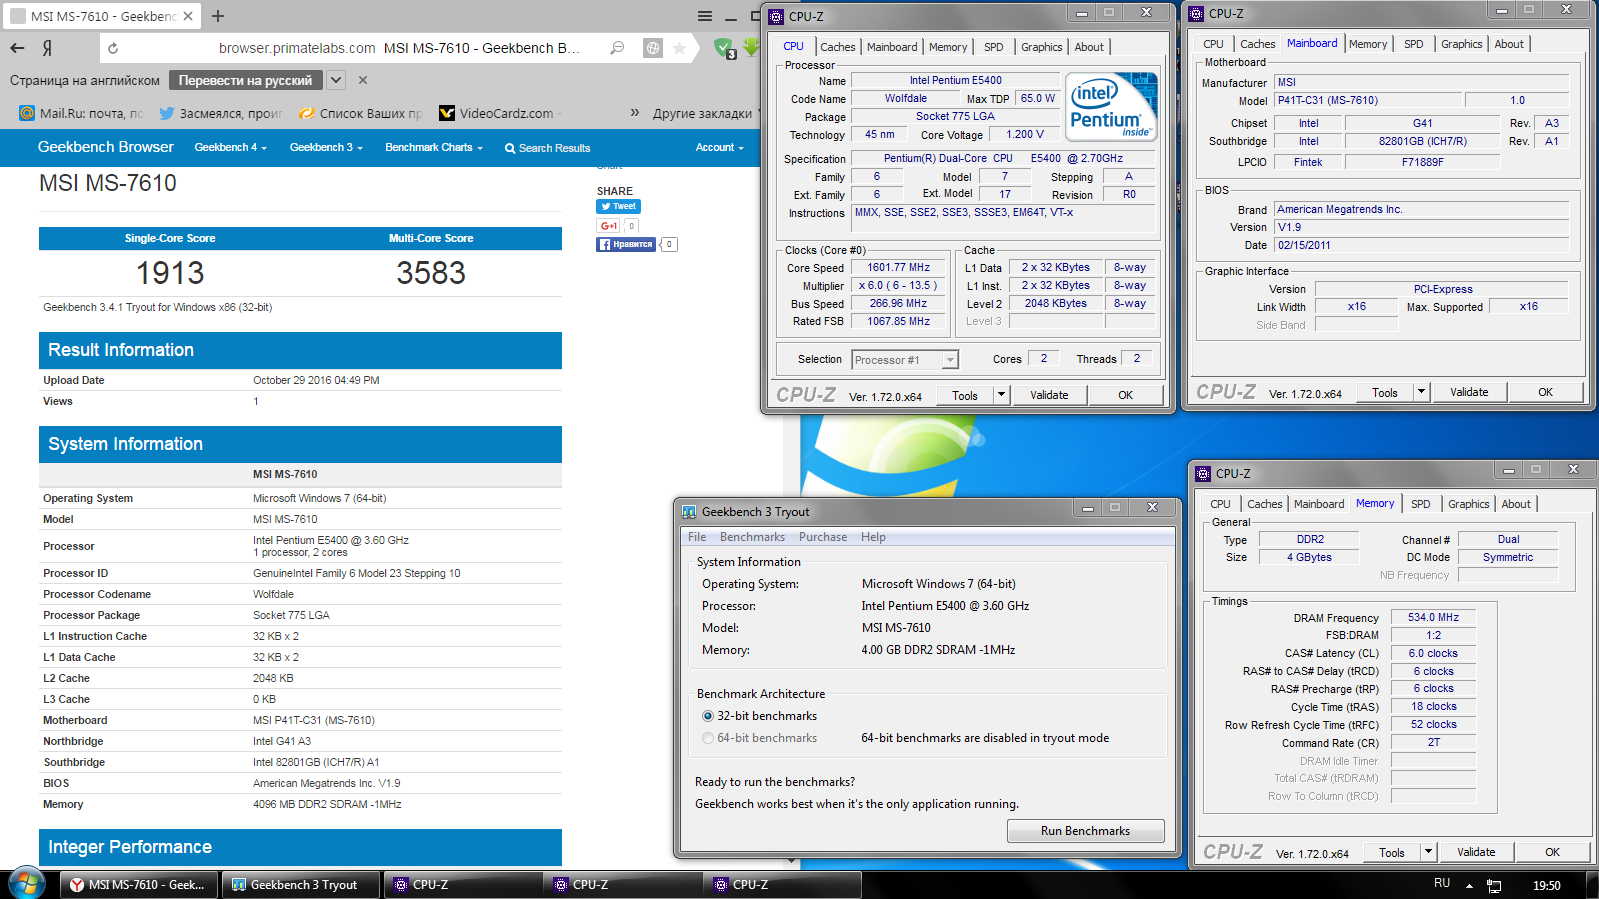Share result with the Tweet button
The height and width of the screenshot is (899, 1599).
[618, 206]
